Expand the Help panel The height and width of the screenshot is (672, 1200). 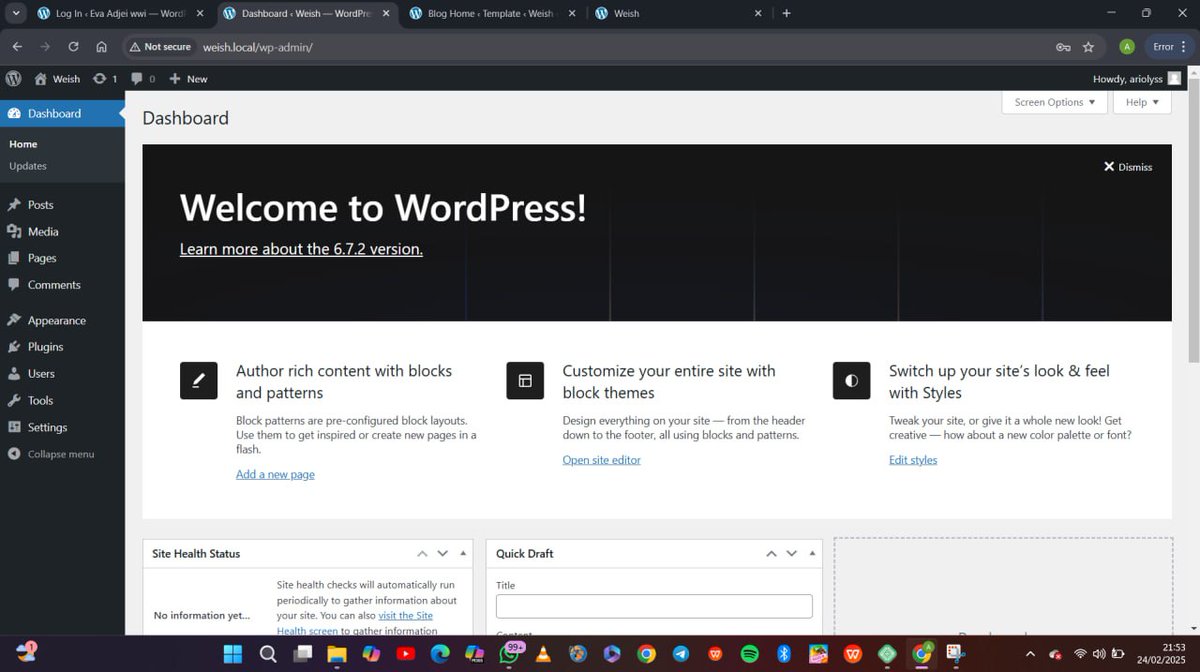click(x=1142, y=102)
